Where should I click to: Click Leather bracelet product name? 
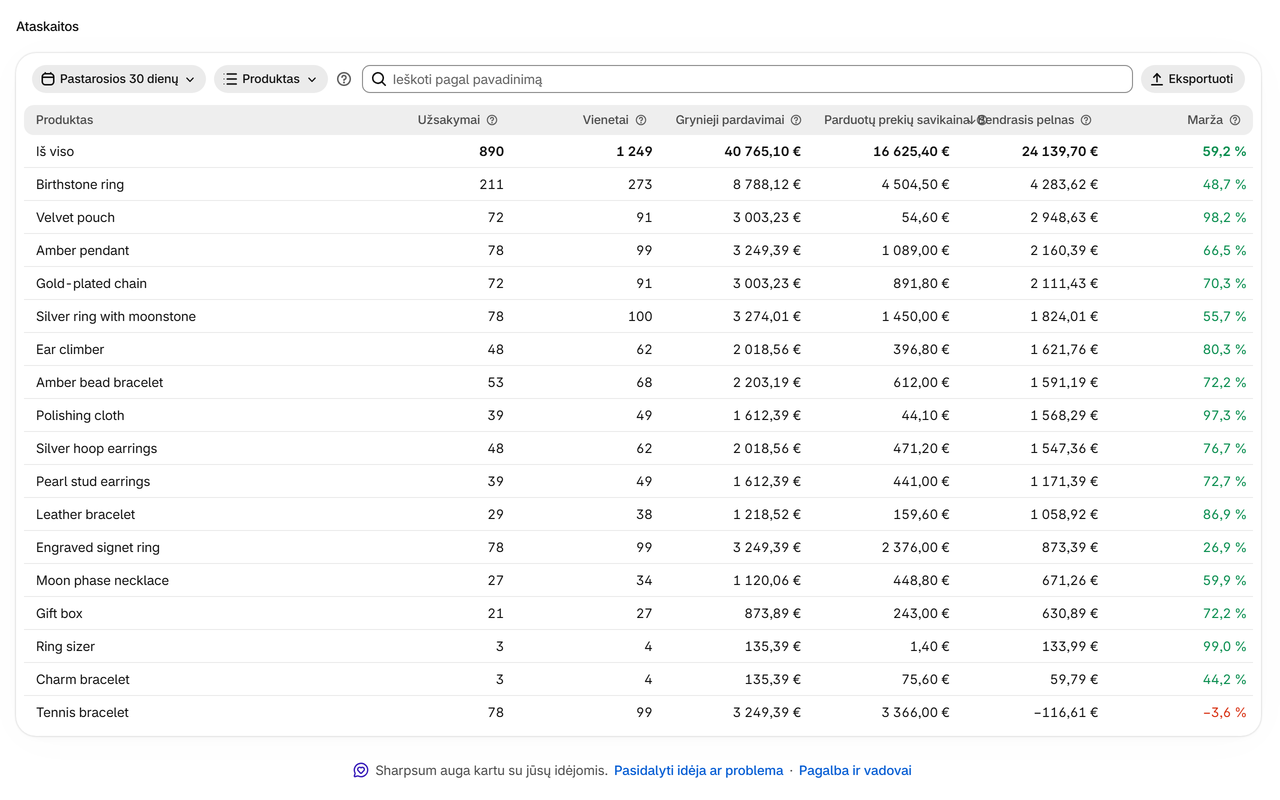click(85, 514)
